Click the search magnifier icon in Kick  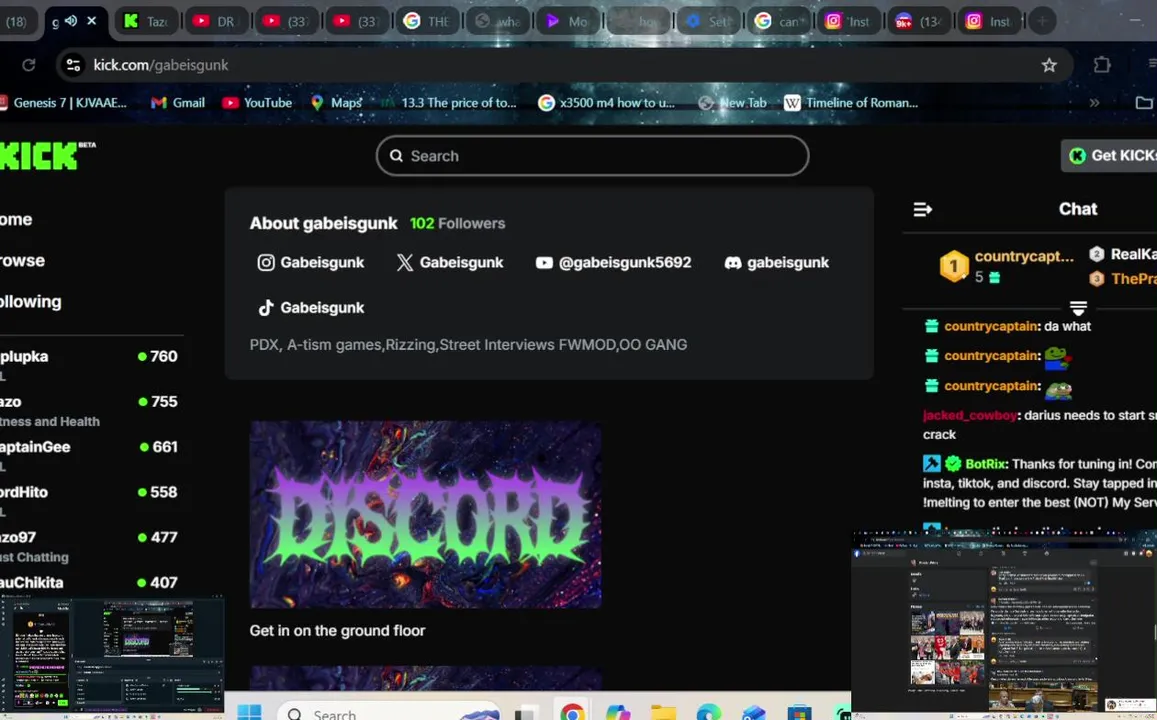[396, 156]
